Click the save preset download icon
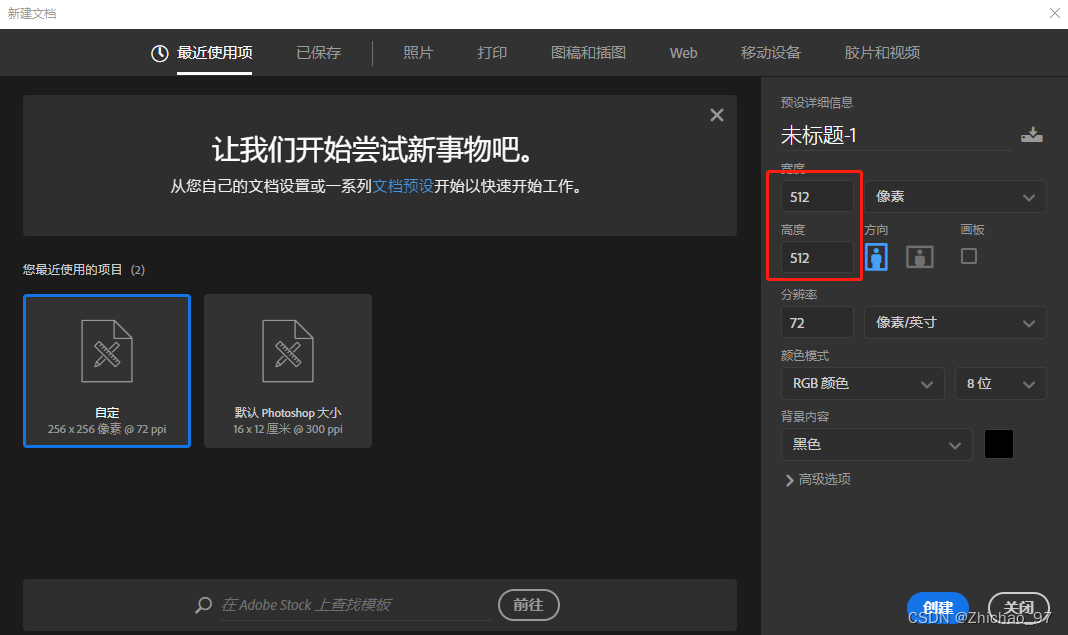1068x635 pixels. click(1031, 135)
